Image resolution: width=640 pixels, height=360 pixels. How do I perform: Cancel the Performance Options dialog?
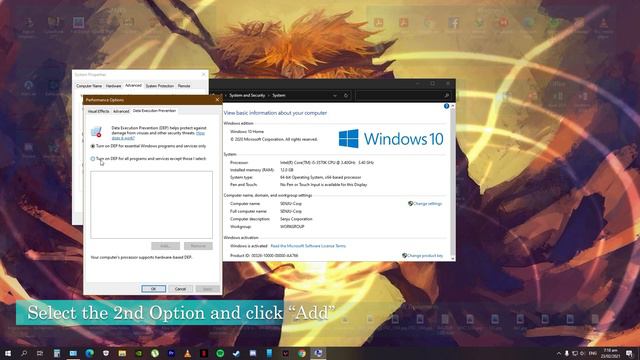click(x=180, y=289)
